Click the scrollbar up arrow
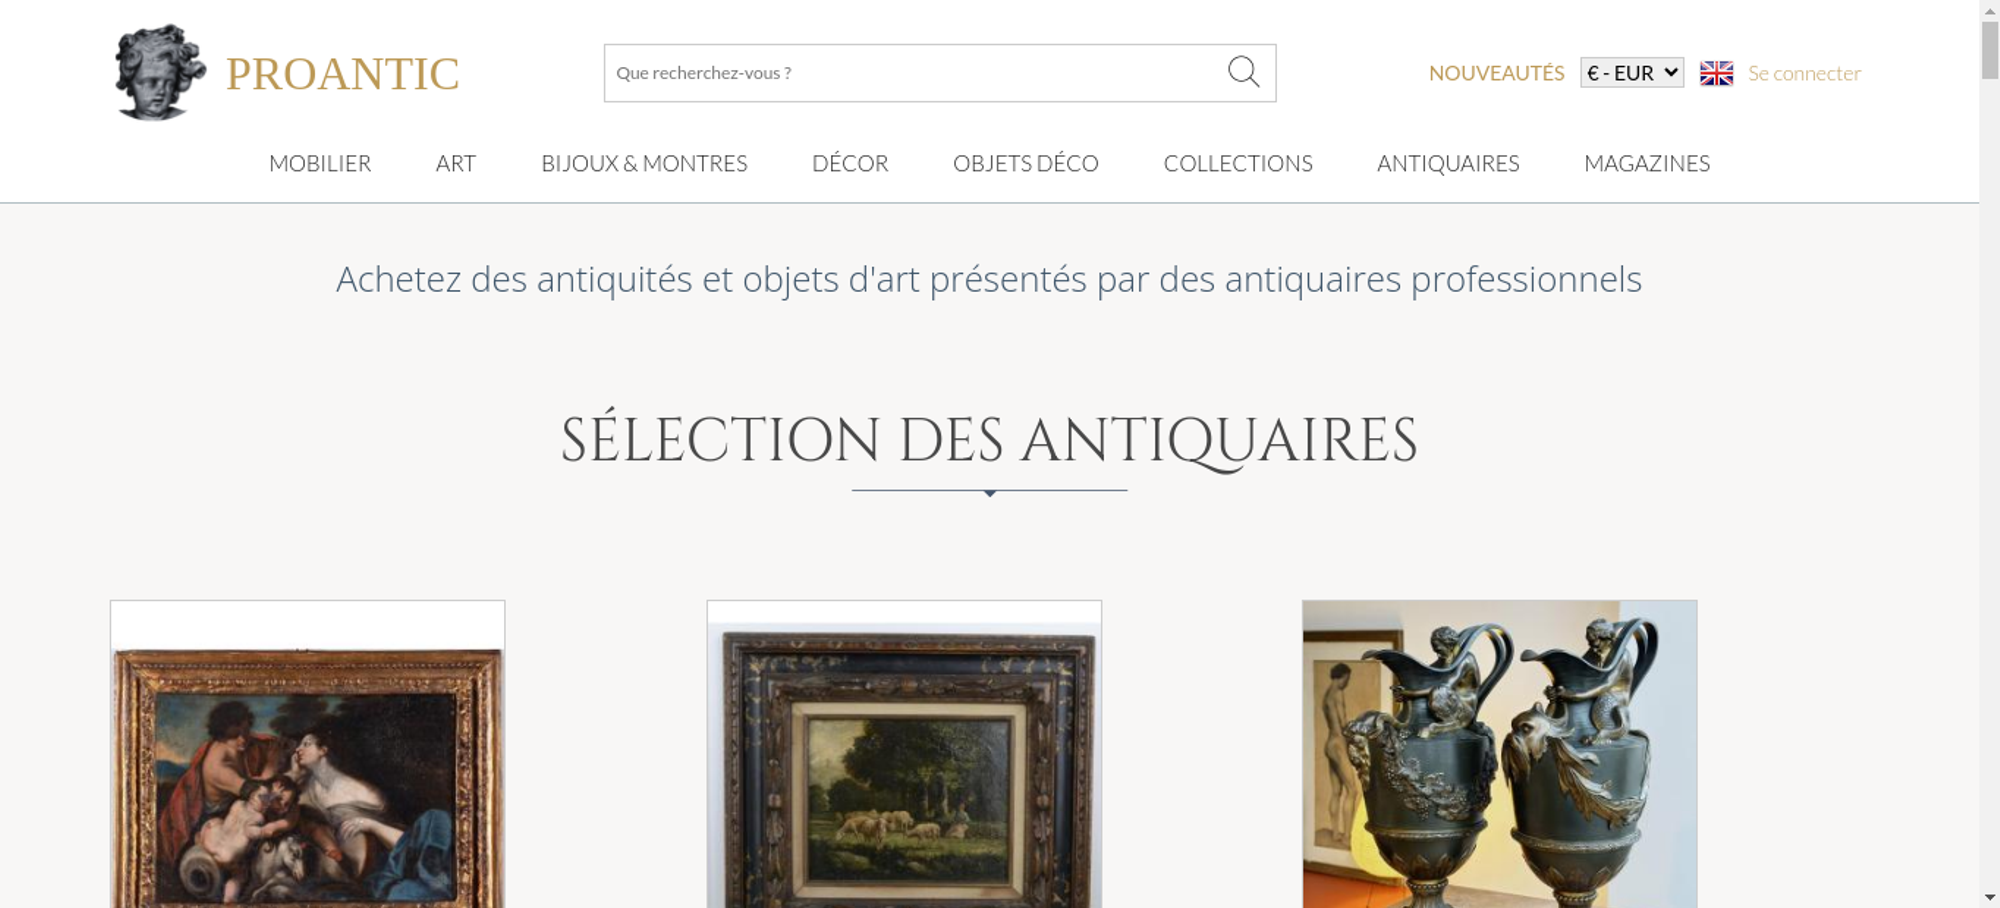The height and width of the screenshot is (908, 2000). (1990, 9)
